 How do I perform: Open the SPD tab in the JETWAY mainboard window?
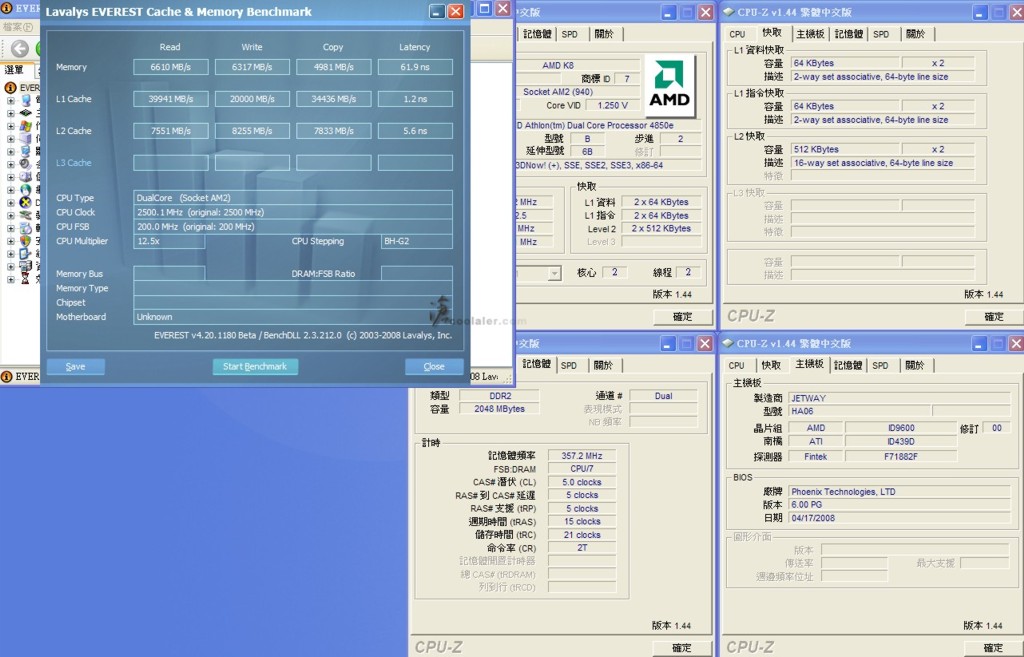coord(880,365)
